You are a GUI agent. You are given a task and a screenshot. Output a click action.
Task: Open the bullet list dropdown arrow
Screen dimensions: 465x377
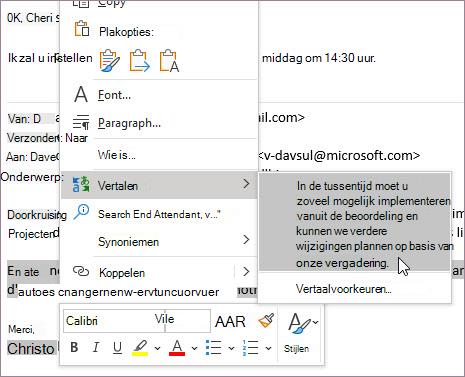pos(231,349)
